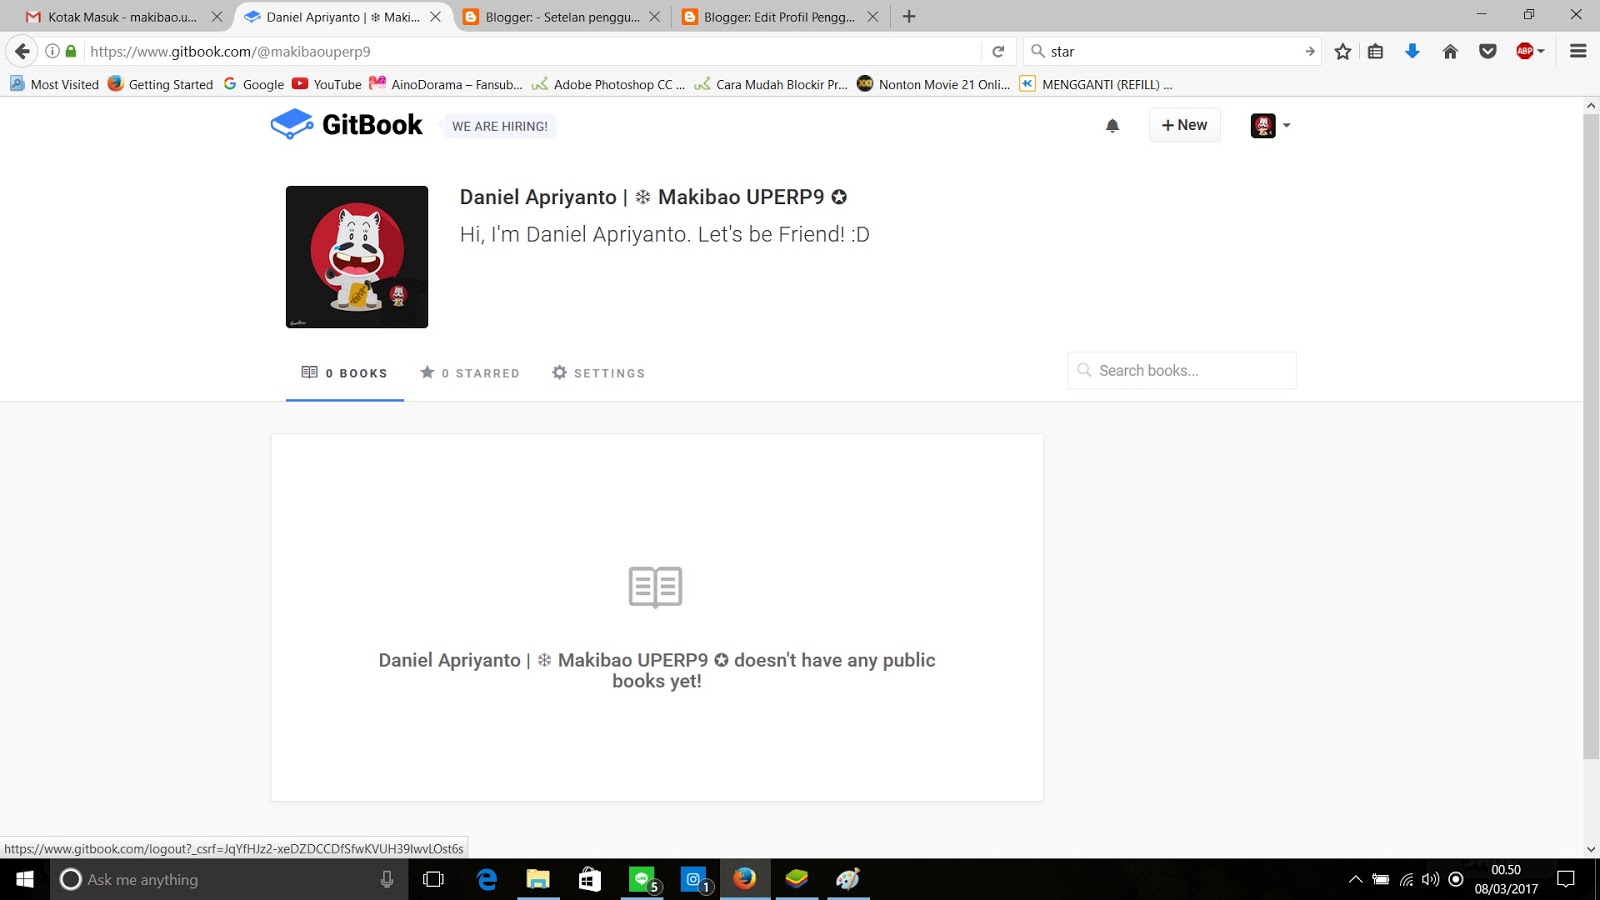This screenshot has width=1600, height=900.
Task: Click the Firefox back button
Action: 22,51
